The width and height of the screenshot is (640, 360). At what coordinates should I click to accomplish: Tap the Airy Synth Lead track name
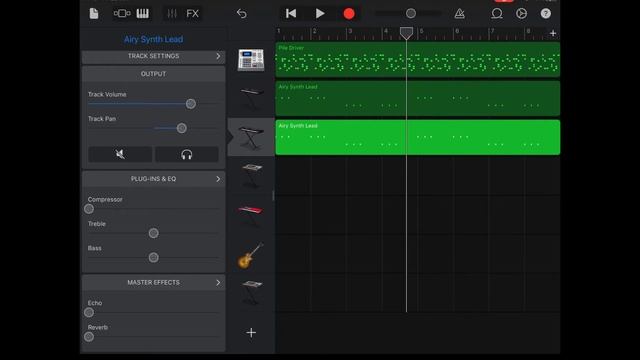click(153, 39)
